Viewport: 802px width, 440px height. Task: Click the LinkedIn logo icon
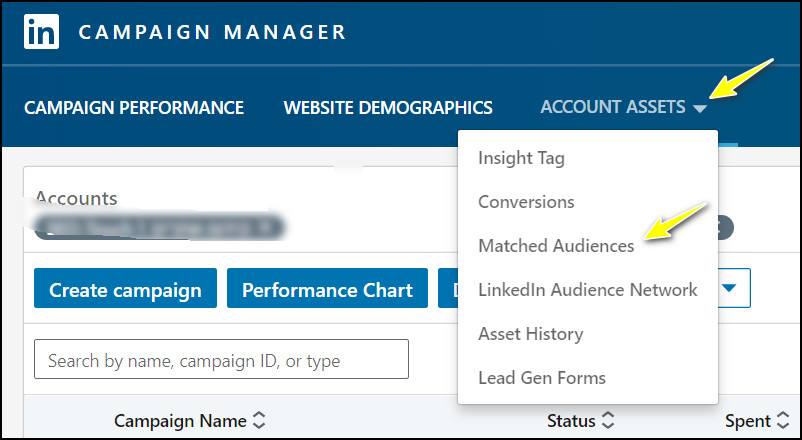pos(42,32)
